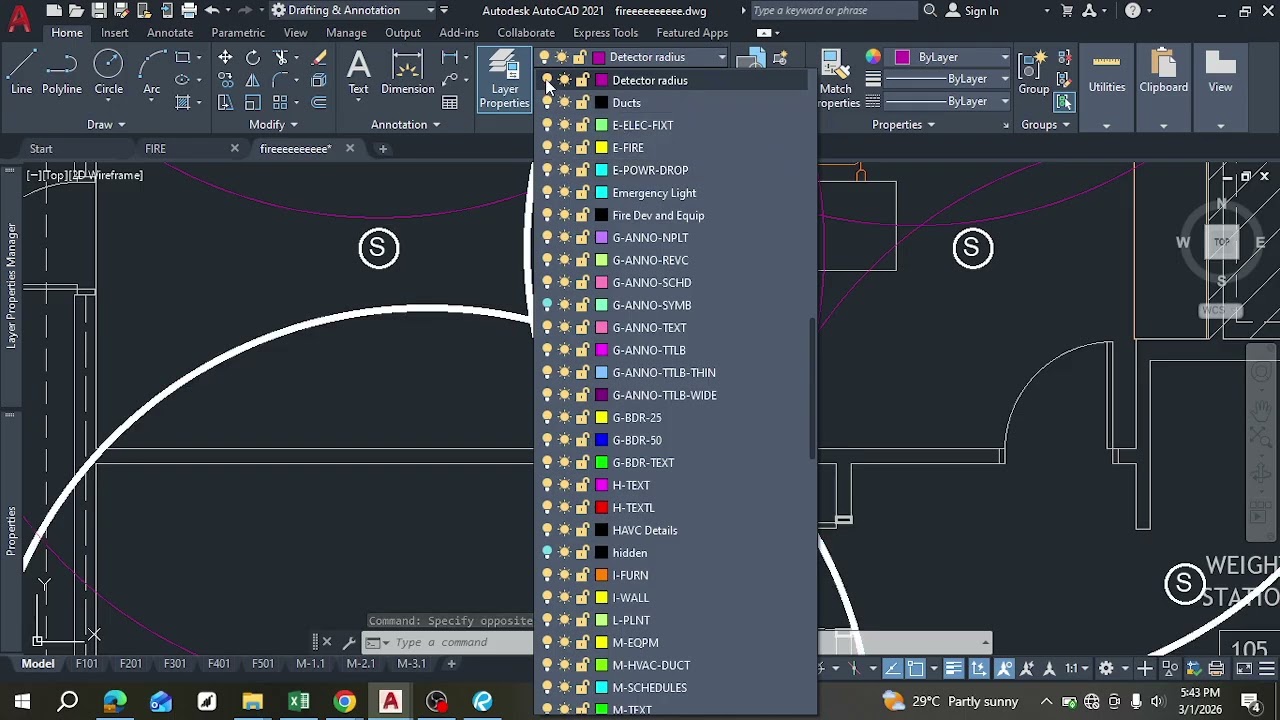Expand the Properties panel

point(903,124)
